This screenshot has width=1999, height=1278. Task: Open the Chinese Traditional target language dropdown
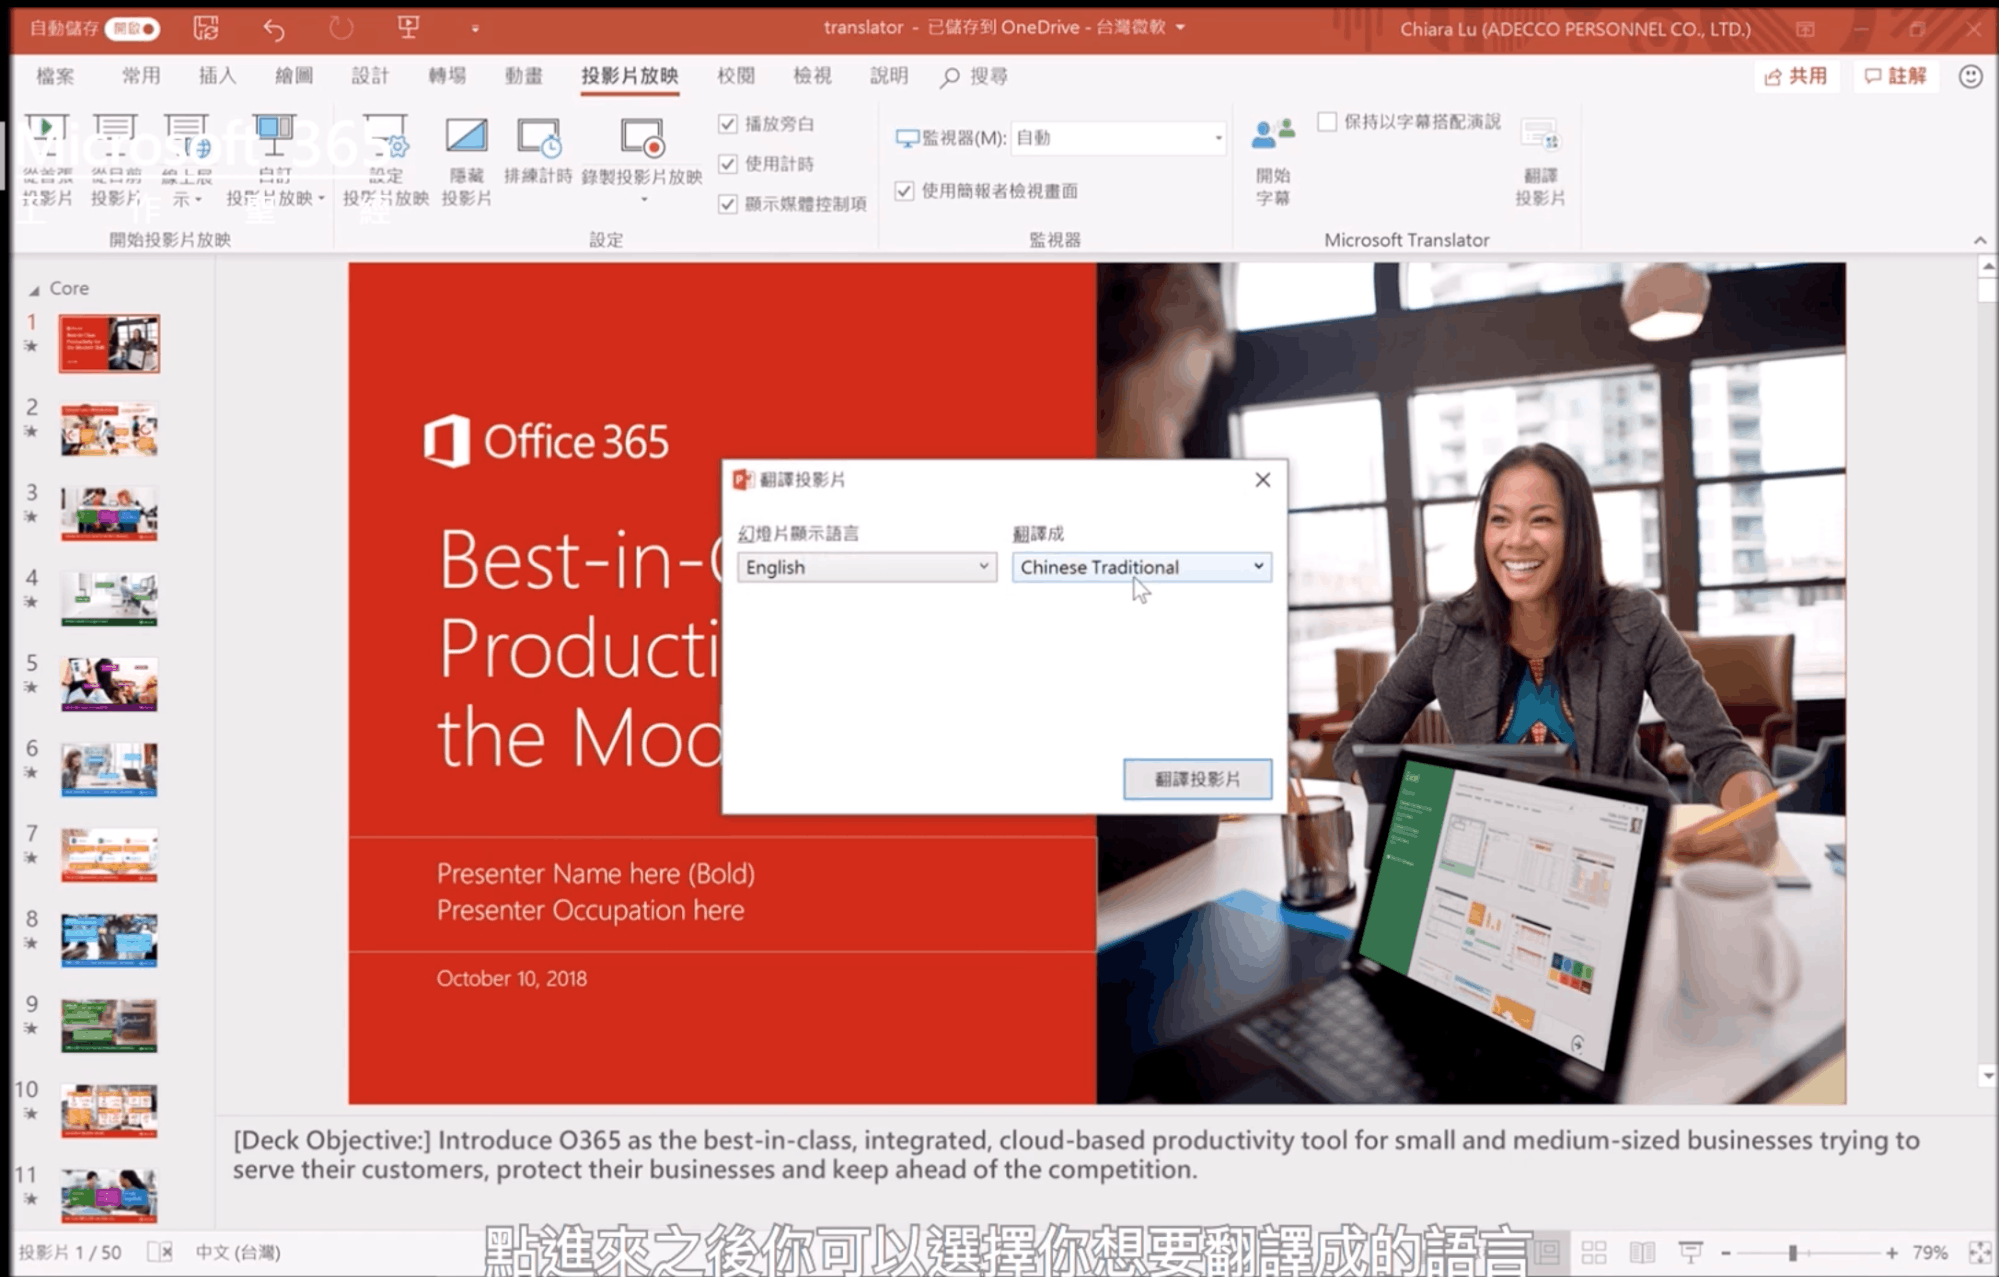coord(1141,567)
